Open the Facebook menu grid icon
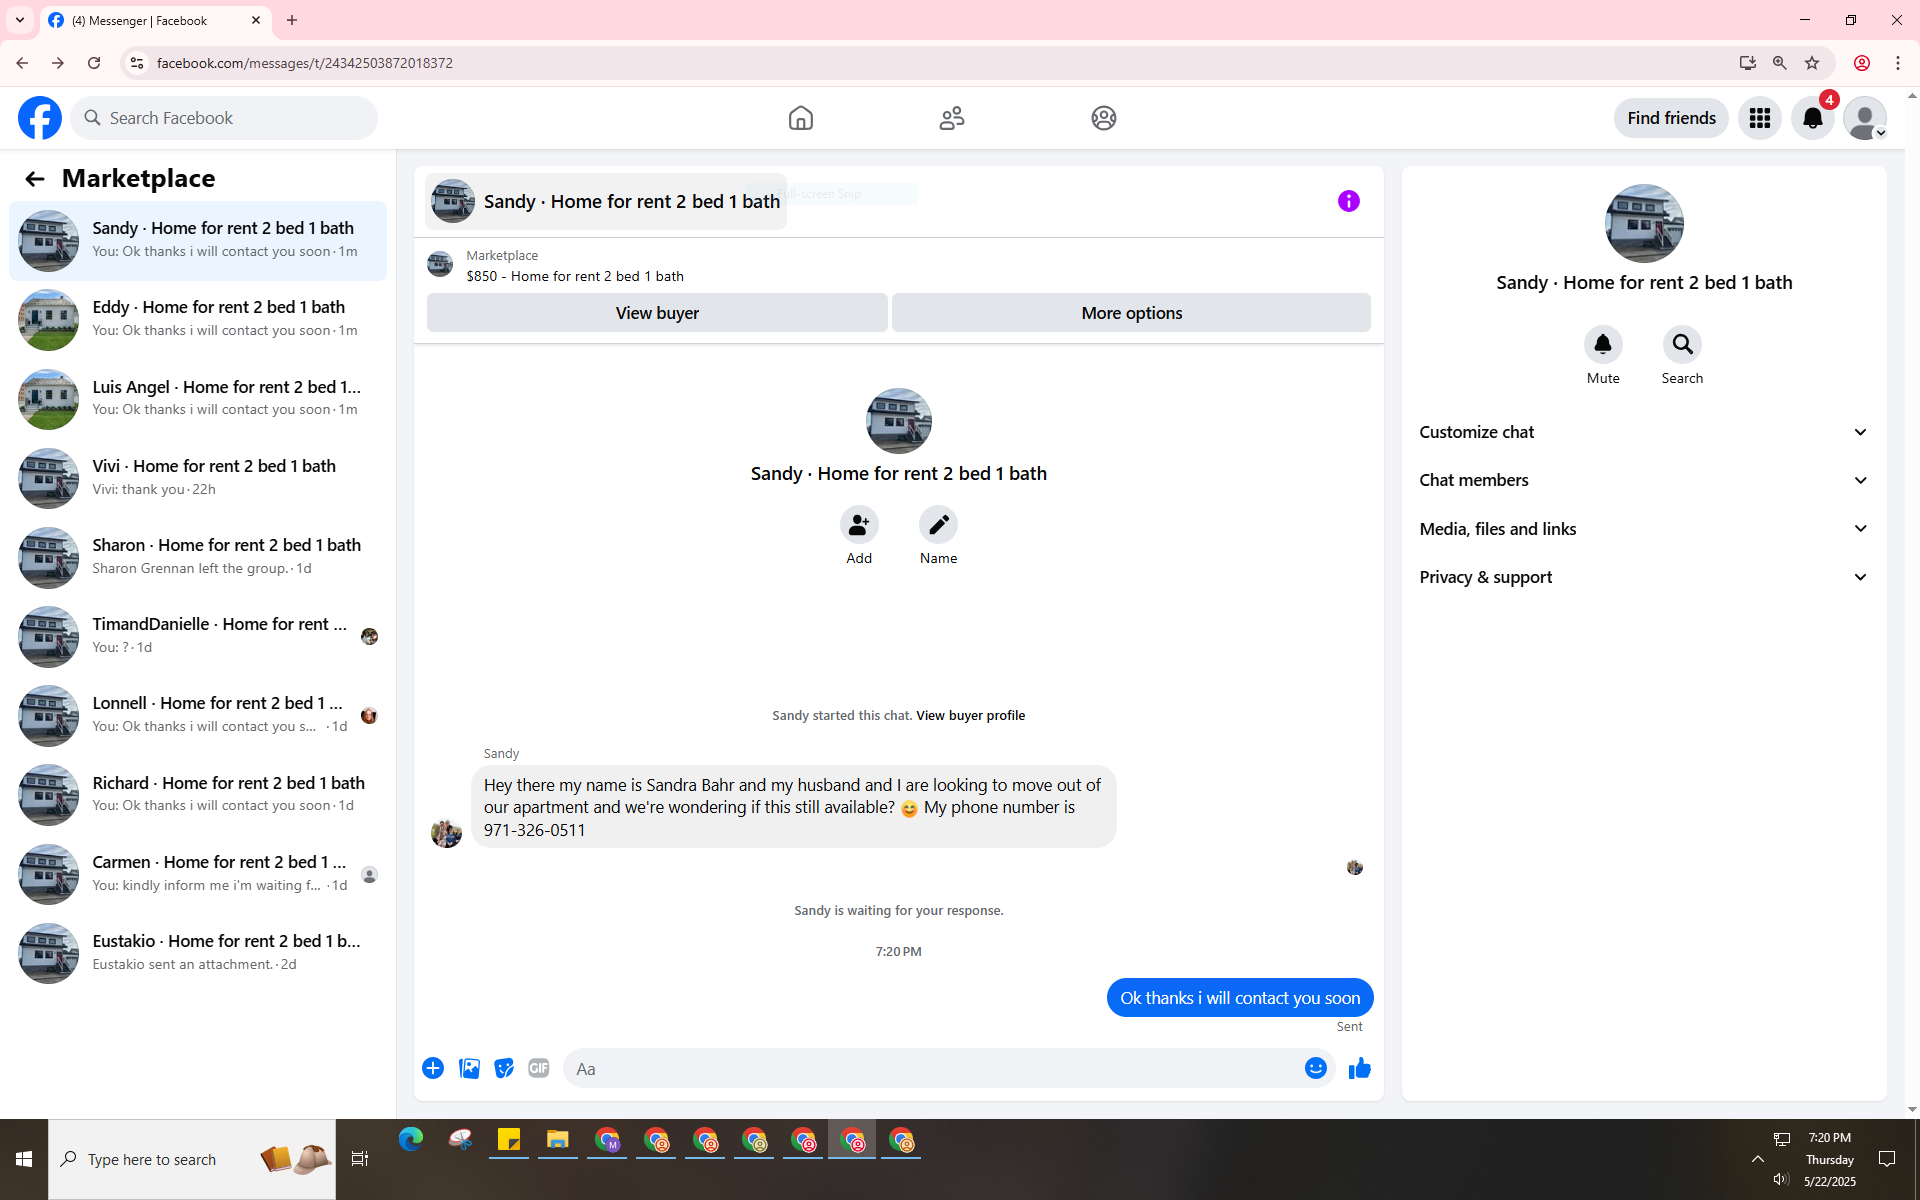This screenshot has height=1200, width=1920. point(1760,118)
